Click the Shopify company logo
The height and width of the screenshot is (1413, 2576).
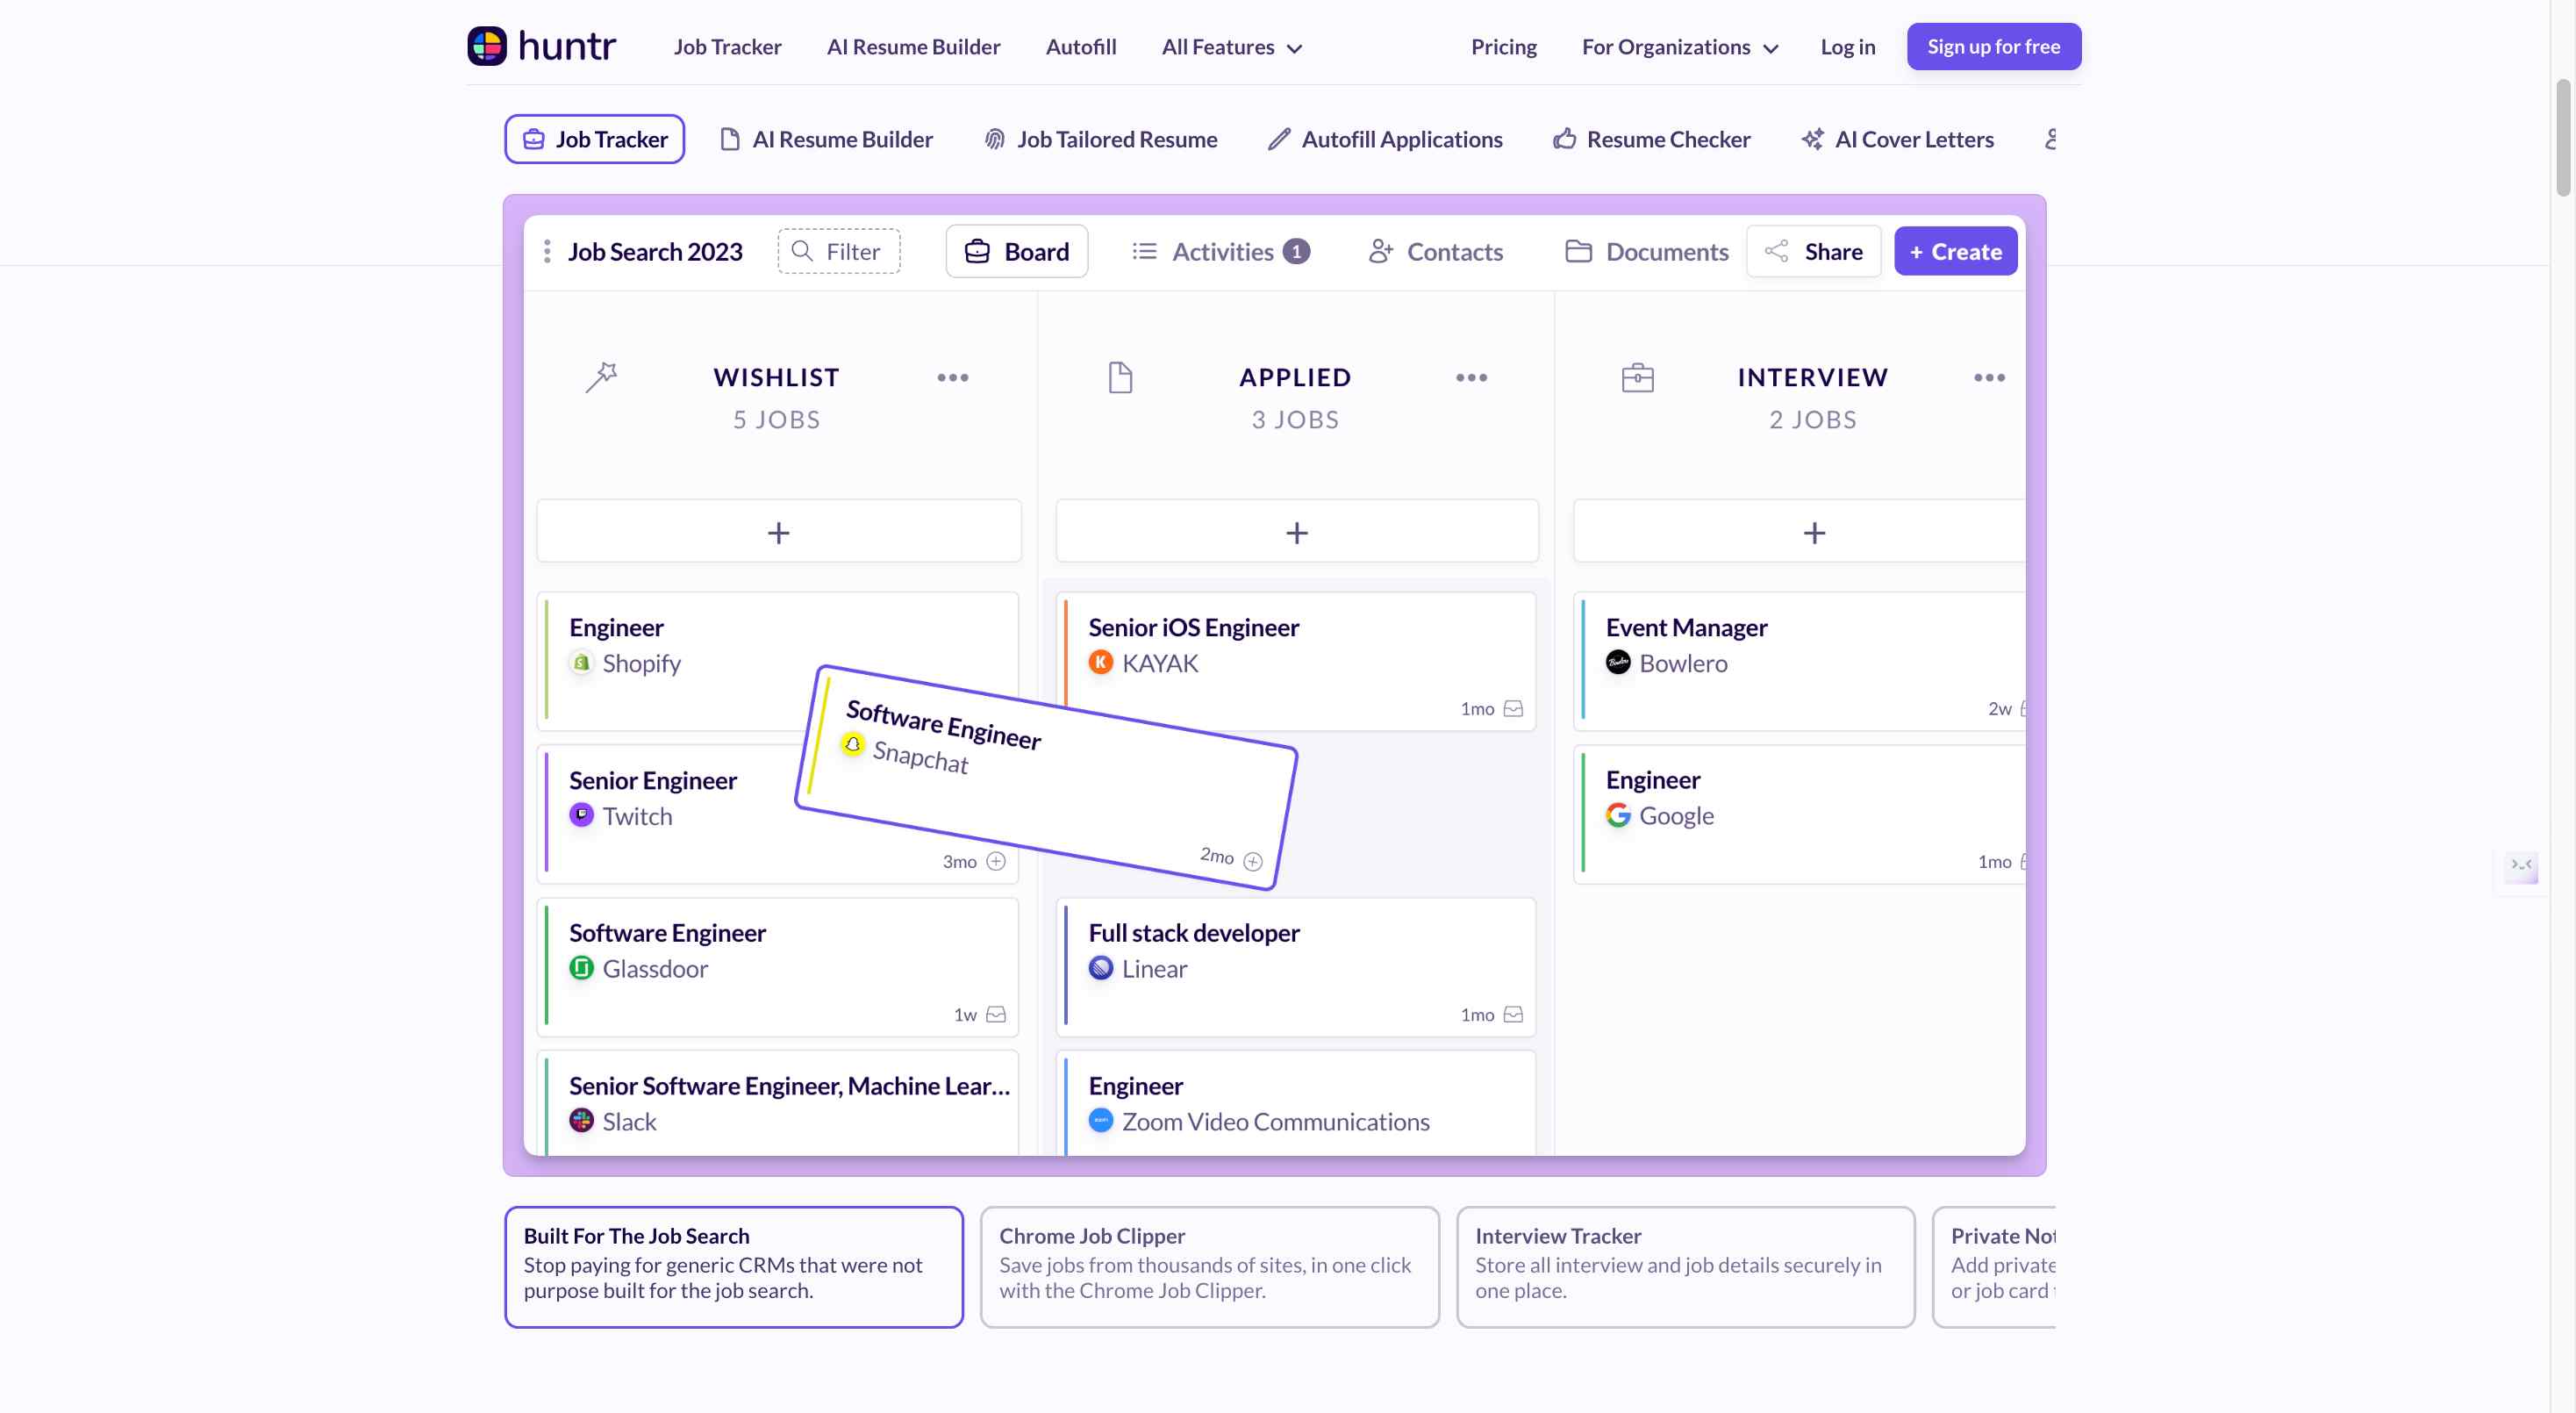pos(581,662)
